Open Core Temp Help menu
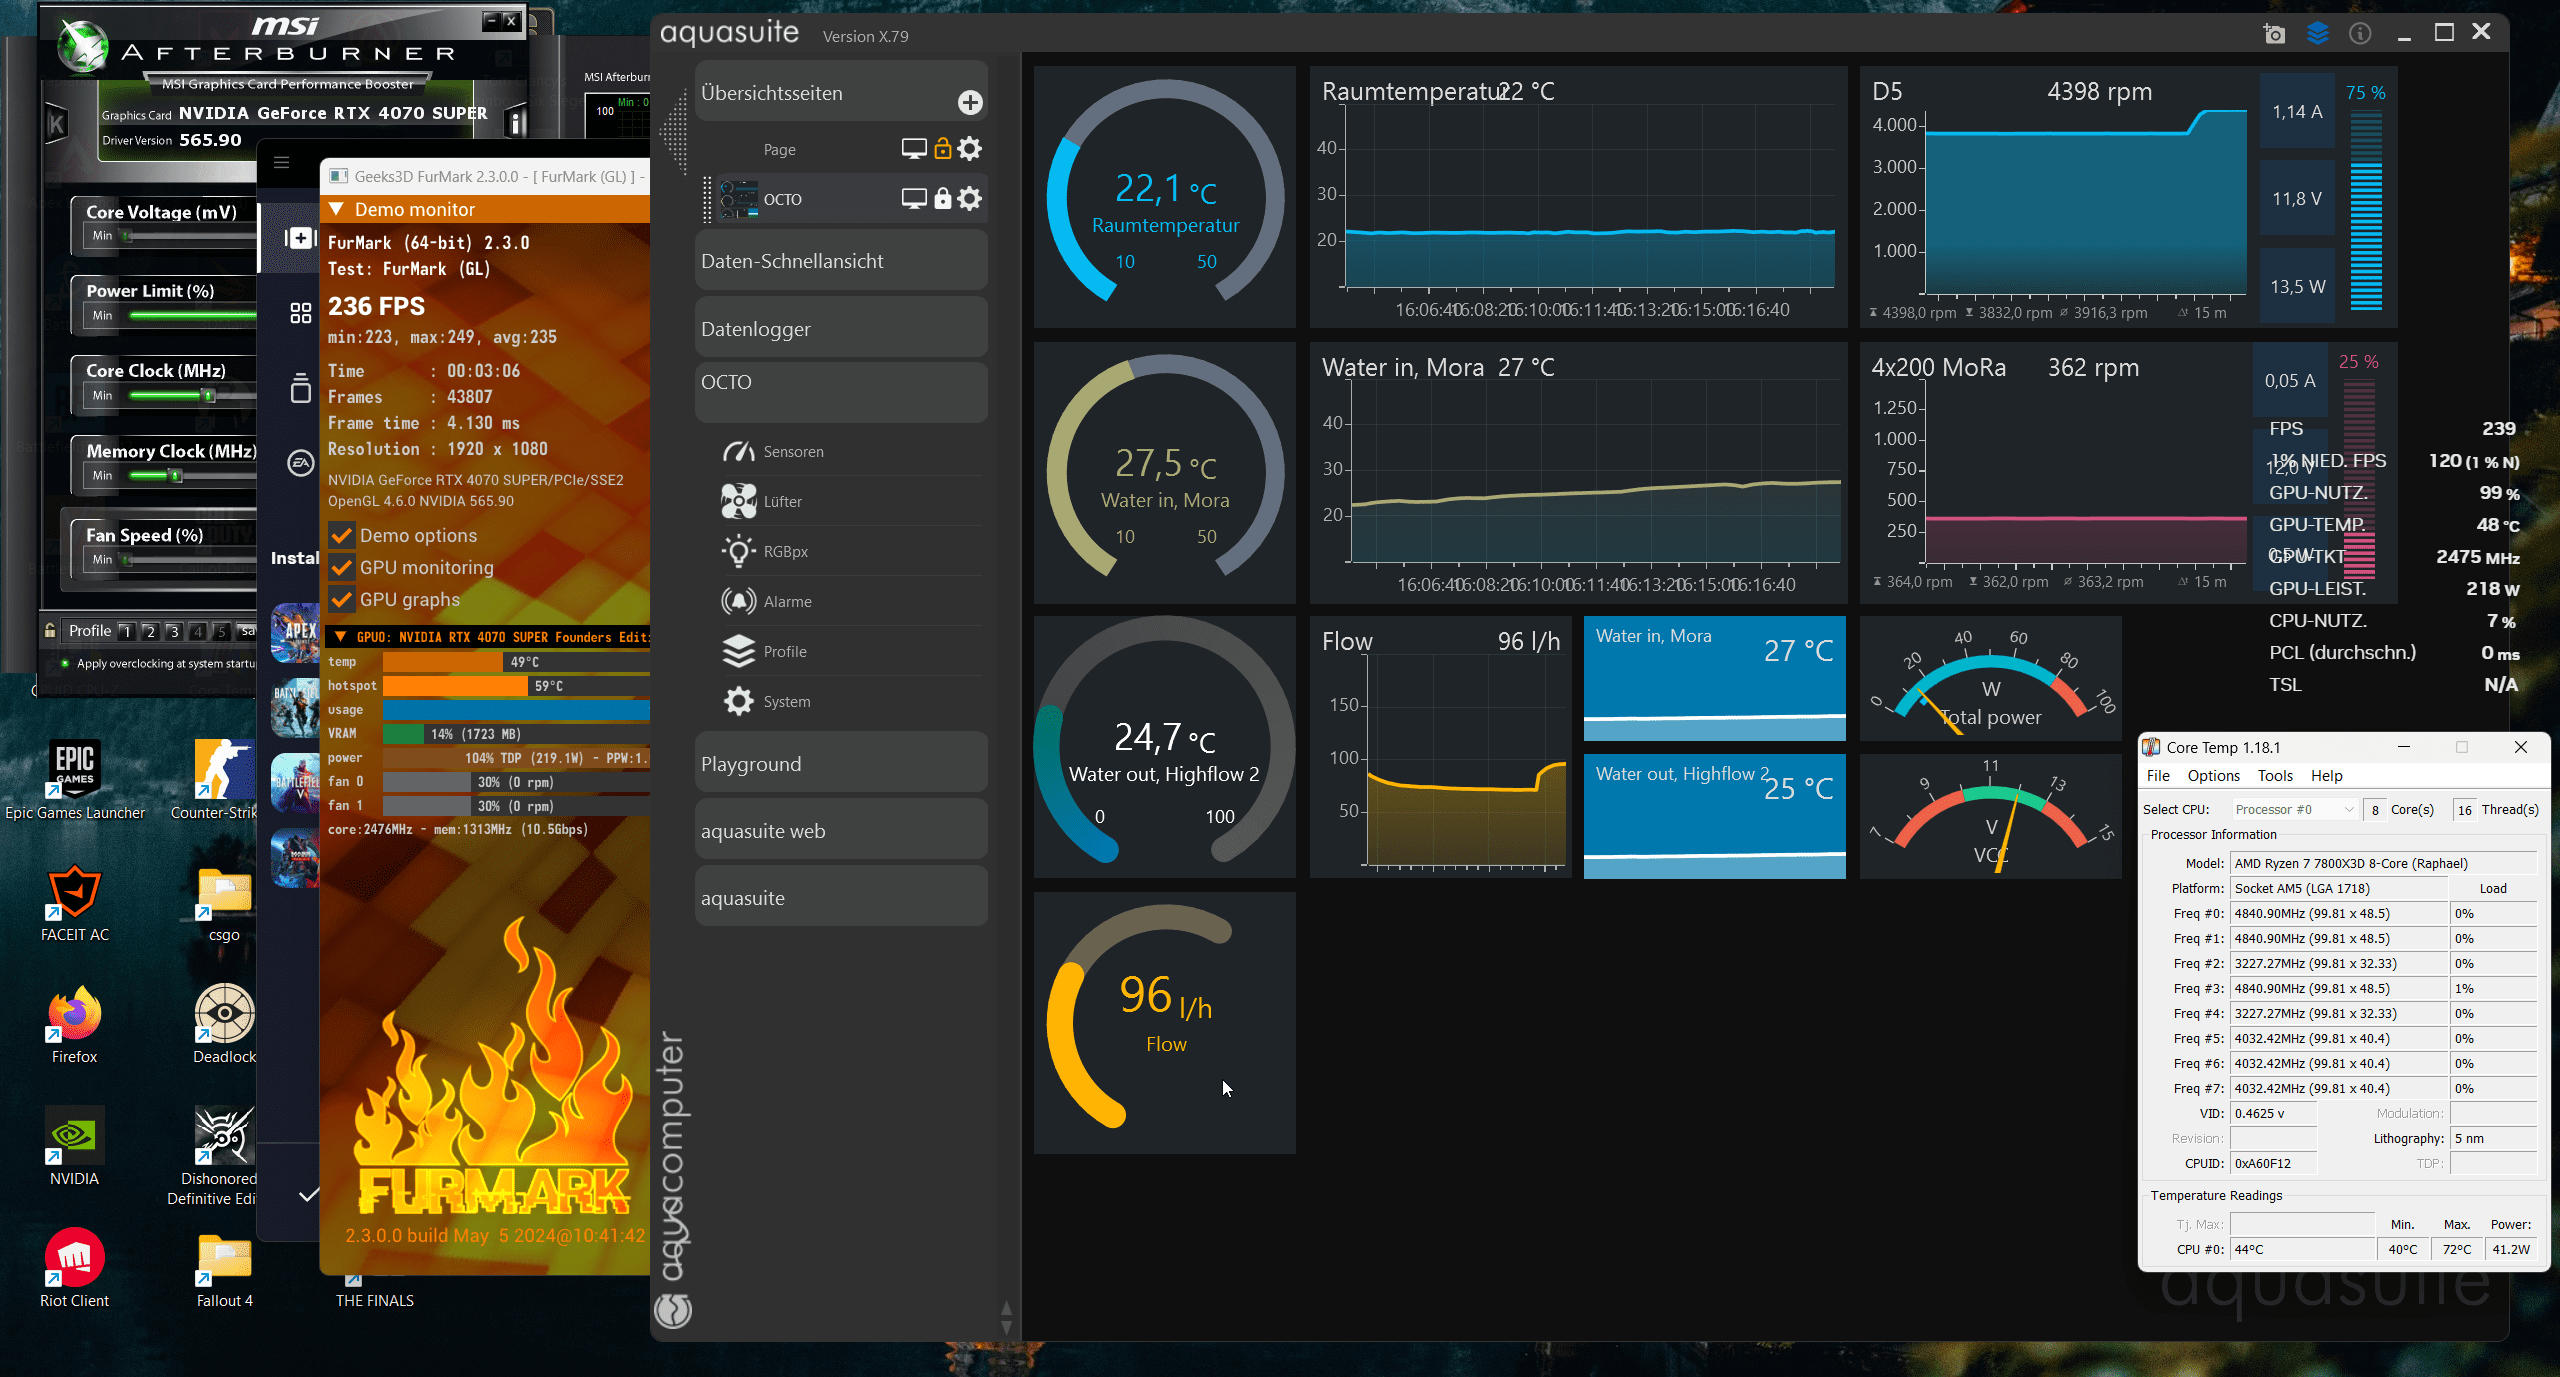2560x1377 pixels. point(2326,776)
